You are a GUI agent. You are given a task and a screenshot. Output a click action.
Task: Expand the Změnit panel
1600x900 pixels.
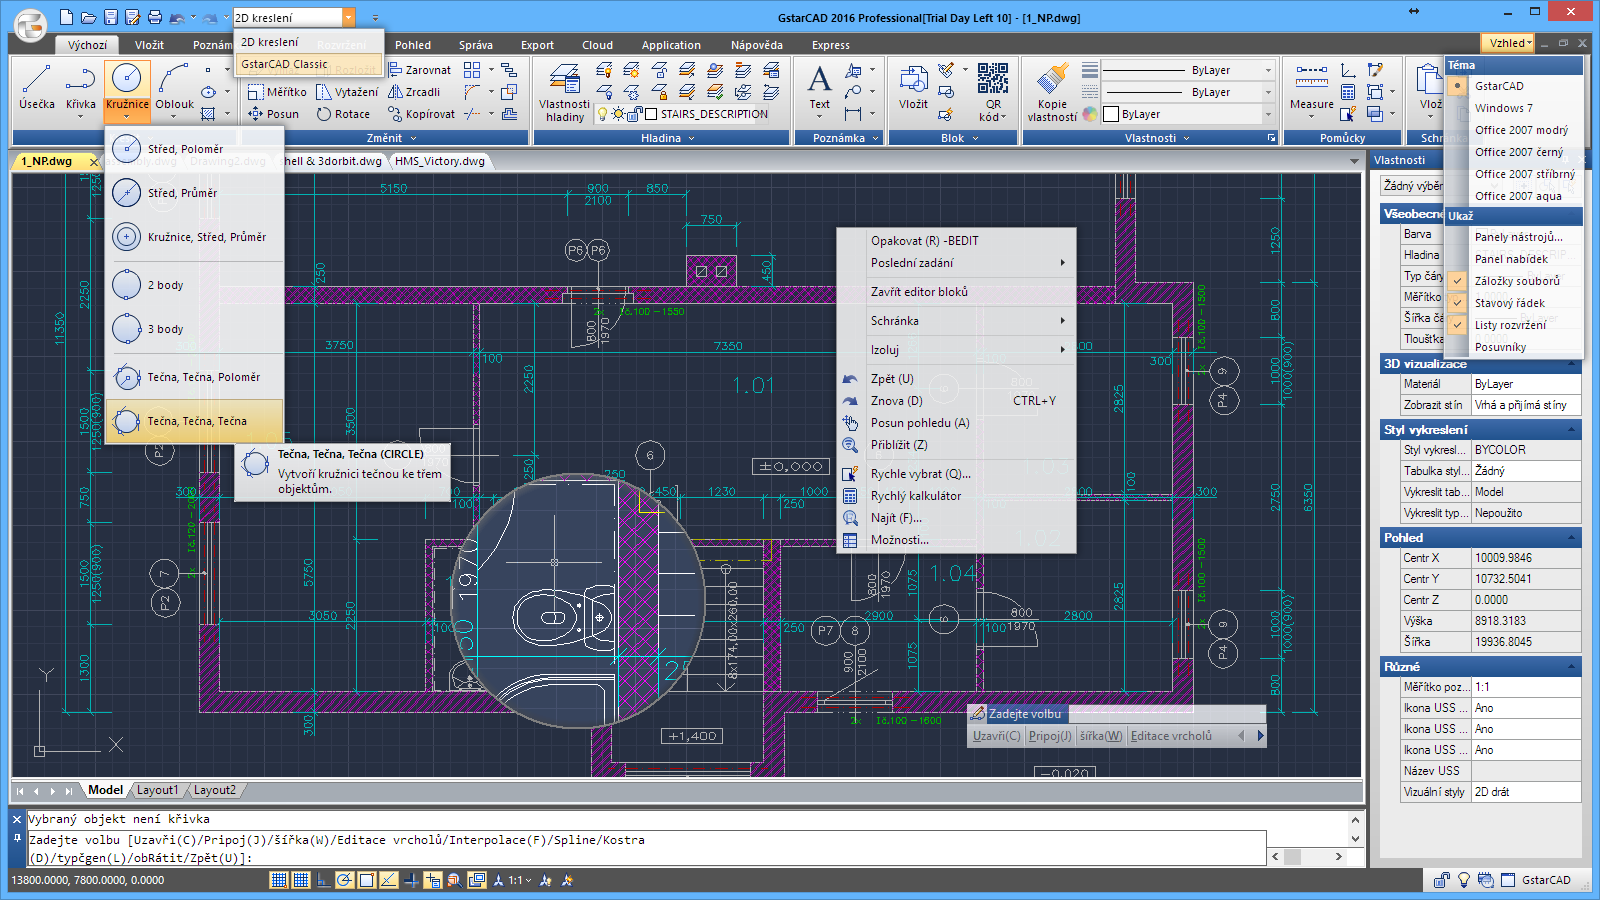coord(390,138)
